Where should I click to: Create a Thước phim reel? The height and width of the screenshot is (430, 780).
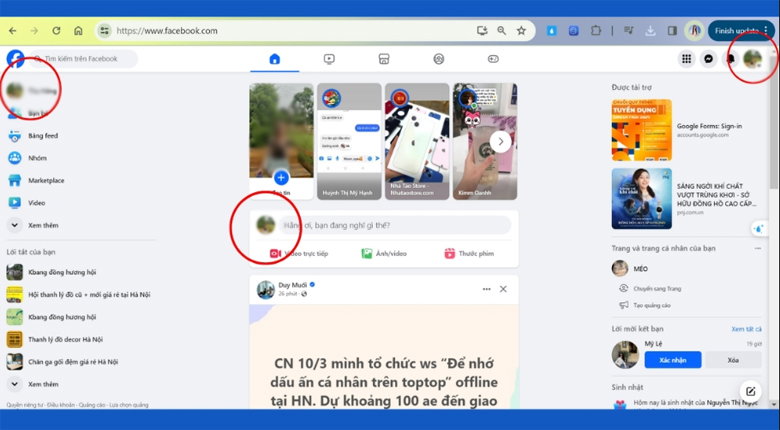469,254
